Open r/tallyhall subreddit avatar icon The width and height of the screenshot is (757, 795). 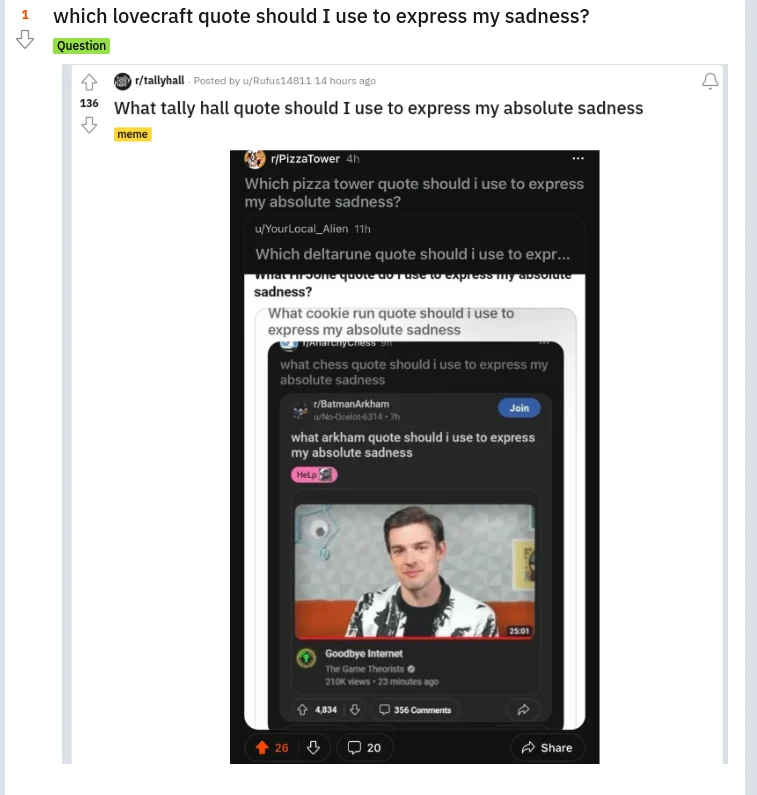pos(122,81)
